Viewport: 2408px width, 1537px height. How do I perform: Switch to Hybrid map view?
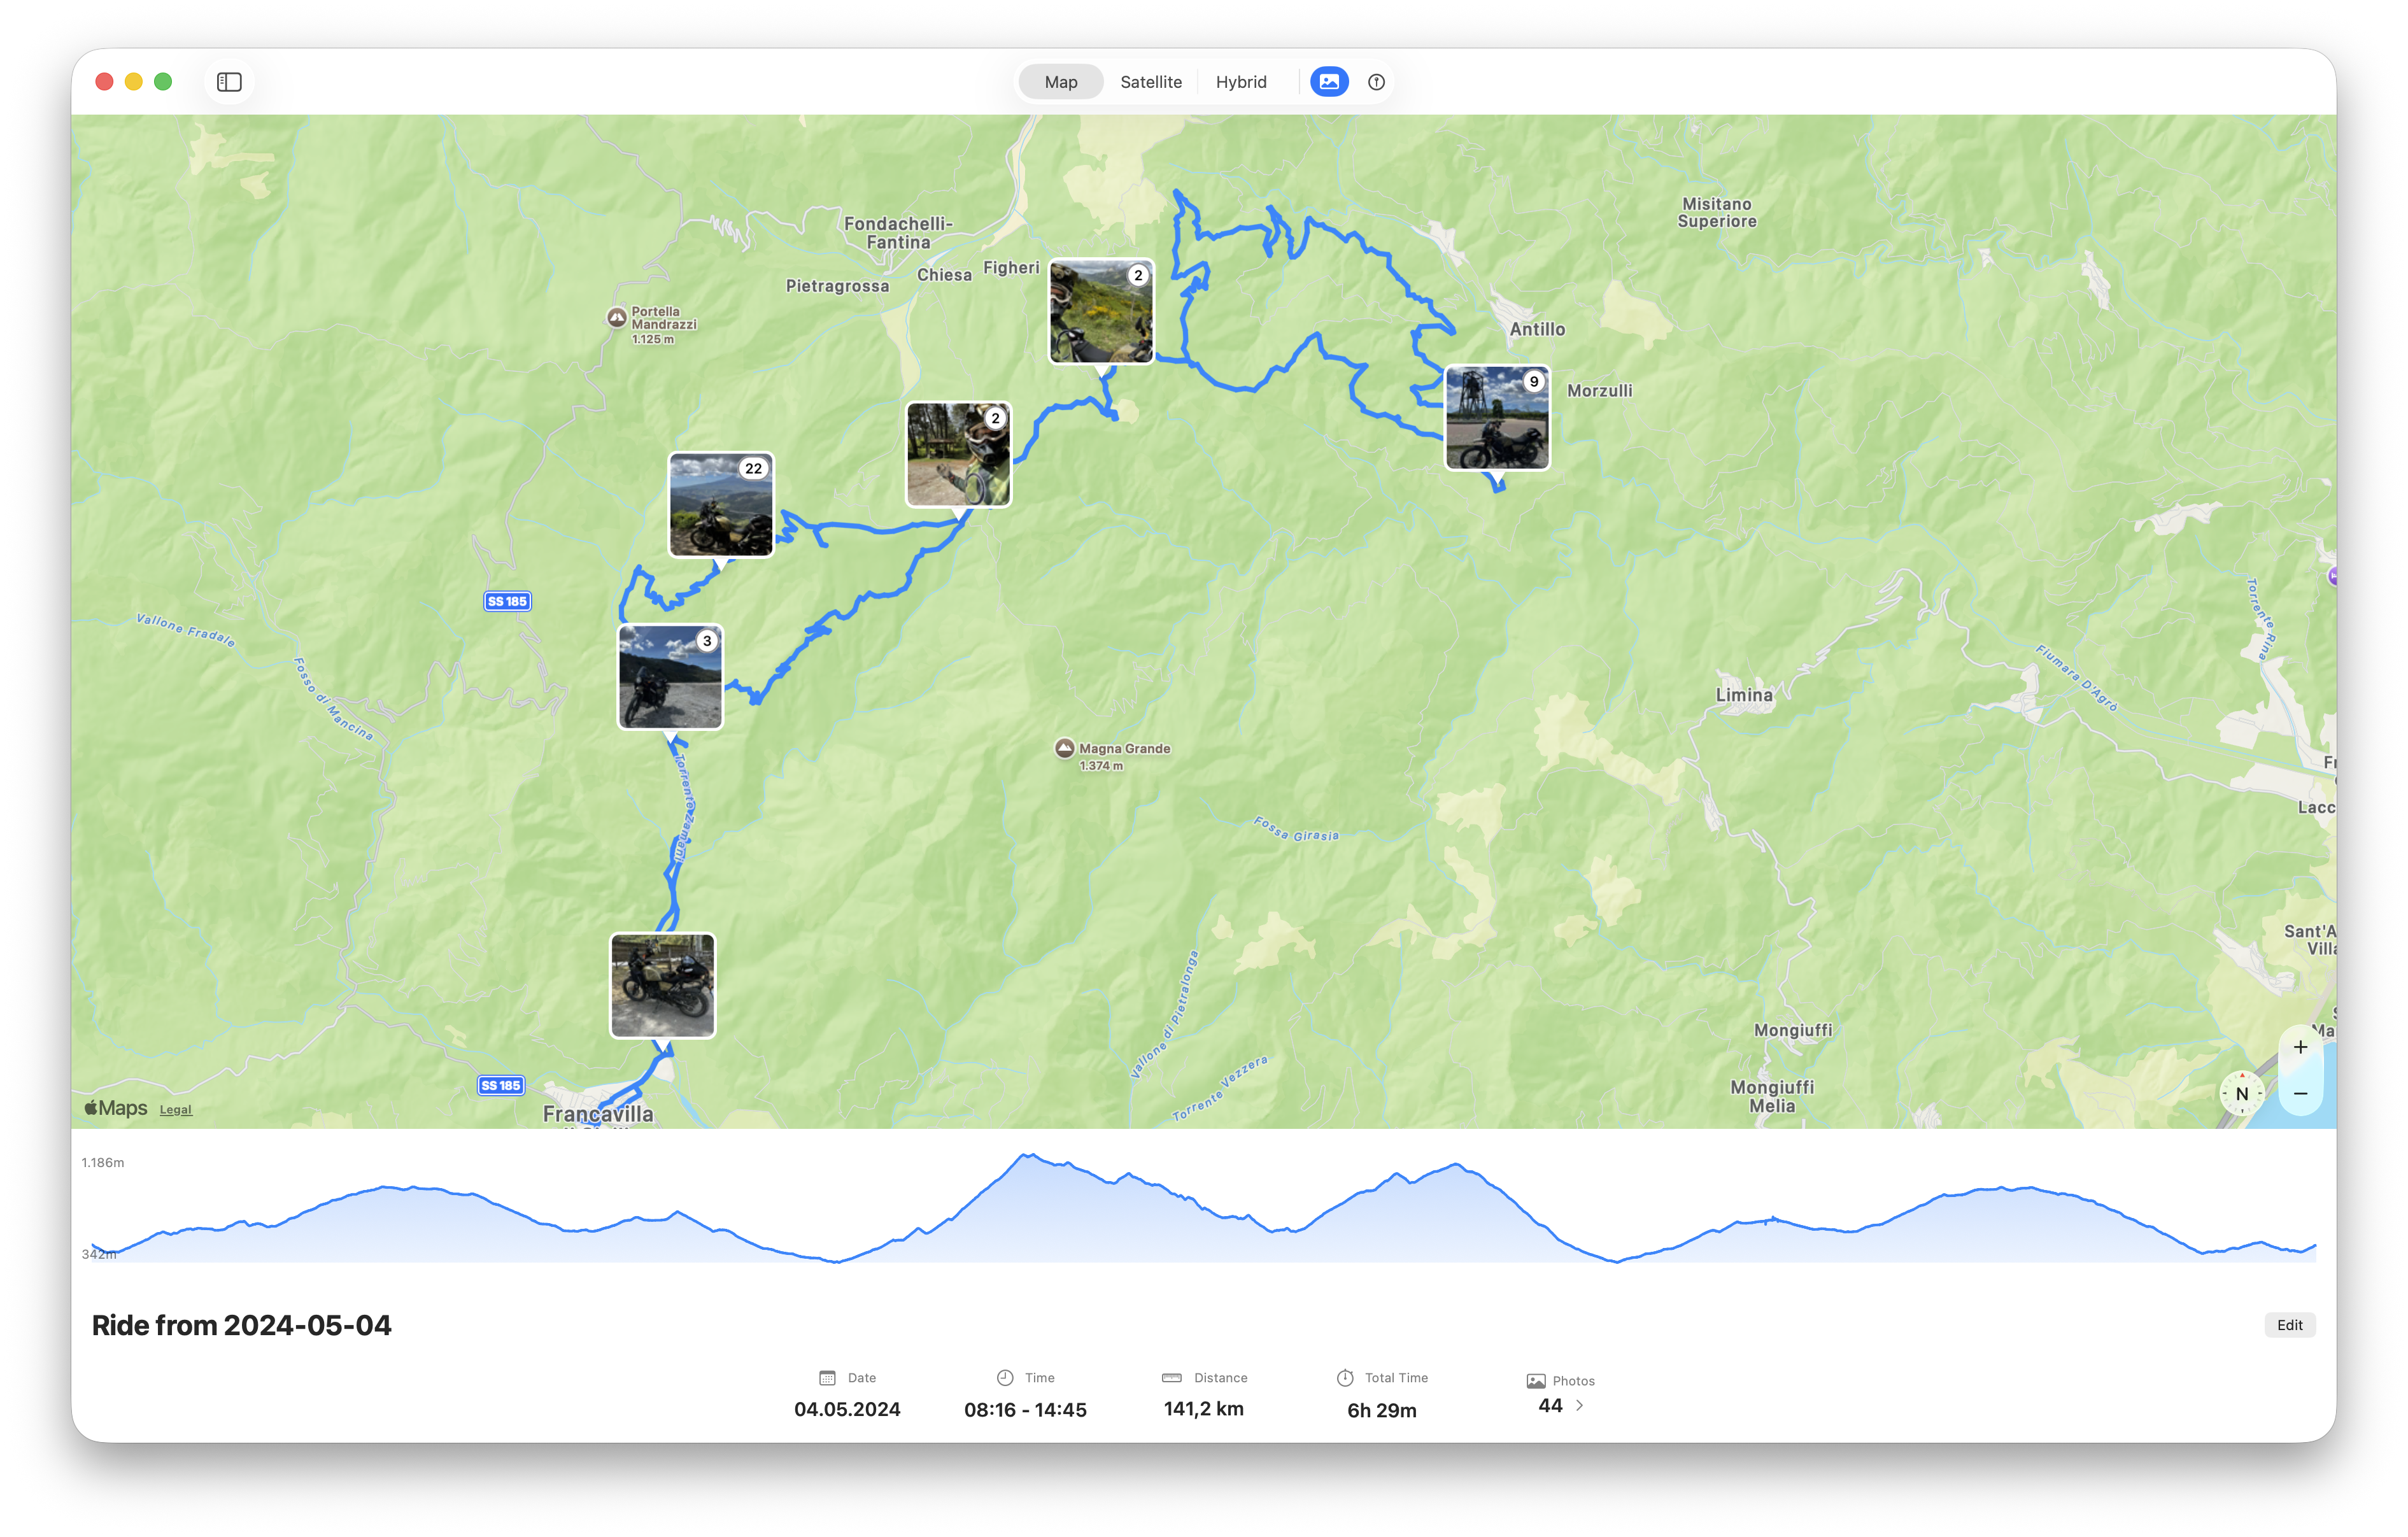click(x=1241, y=82)
